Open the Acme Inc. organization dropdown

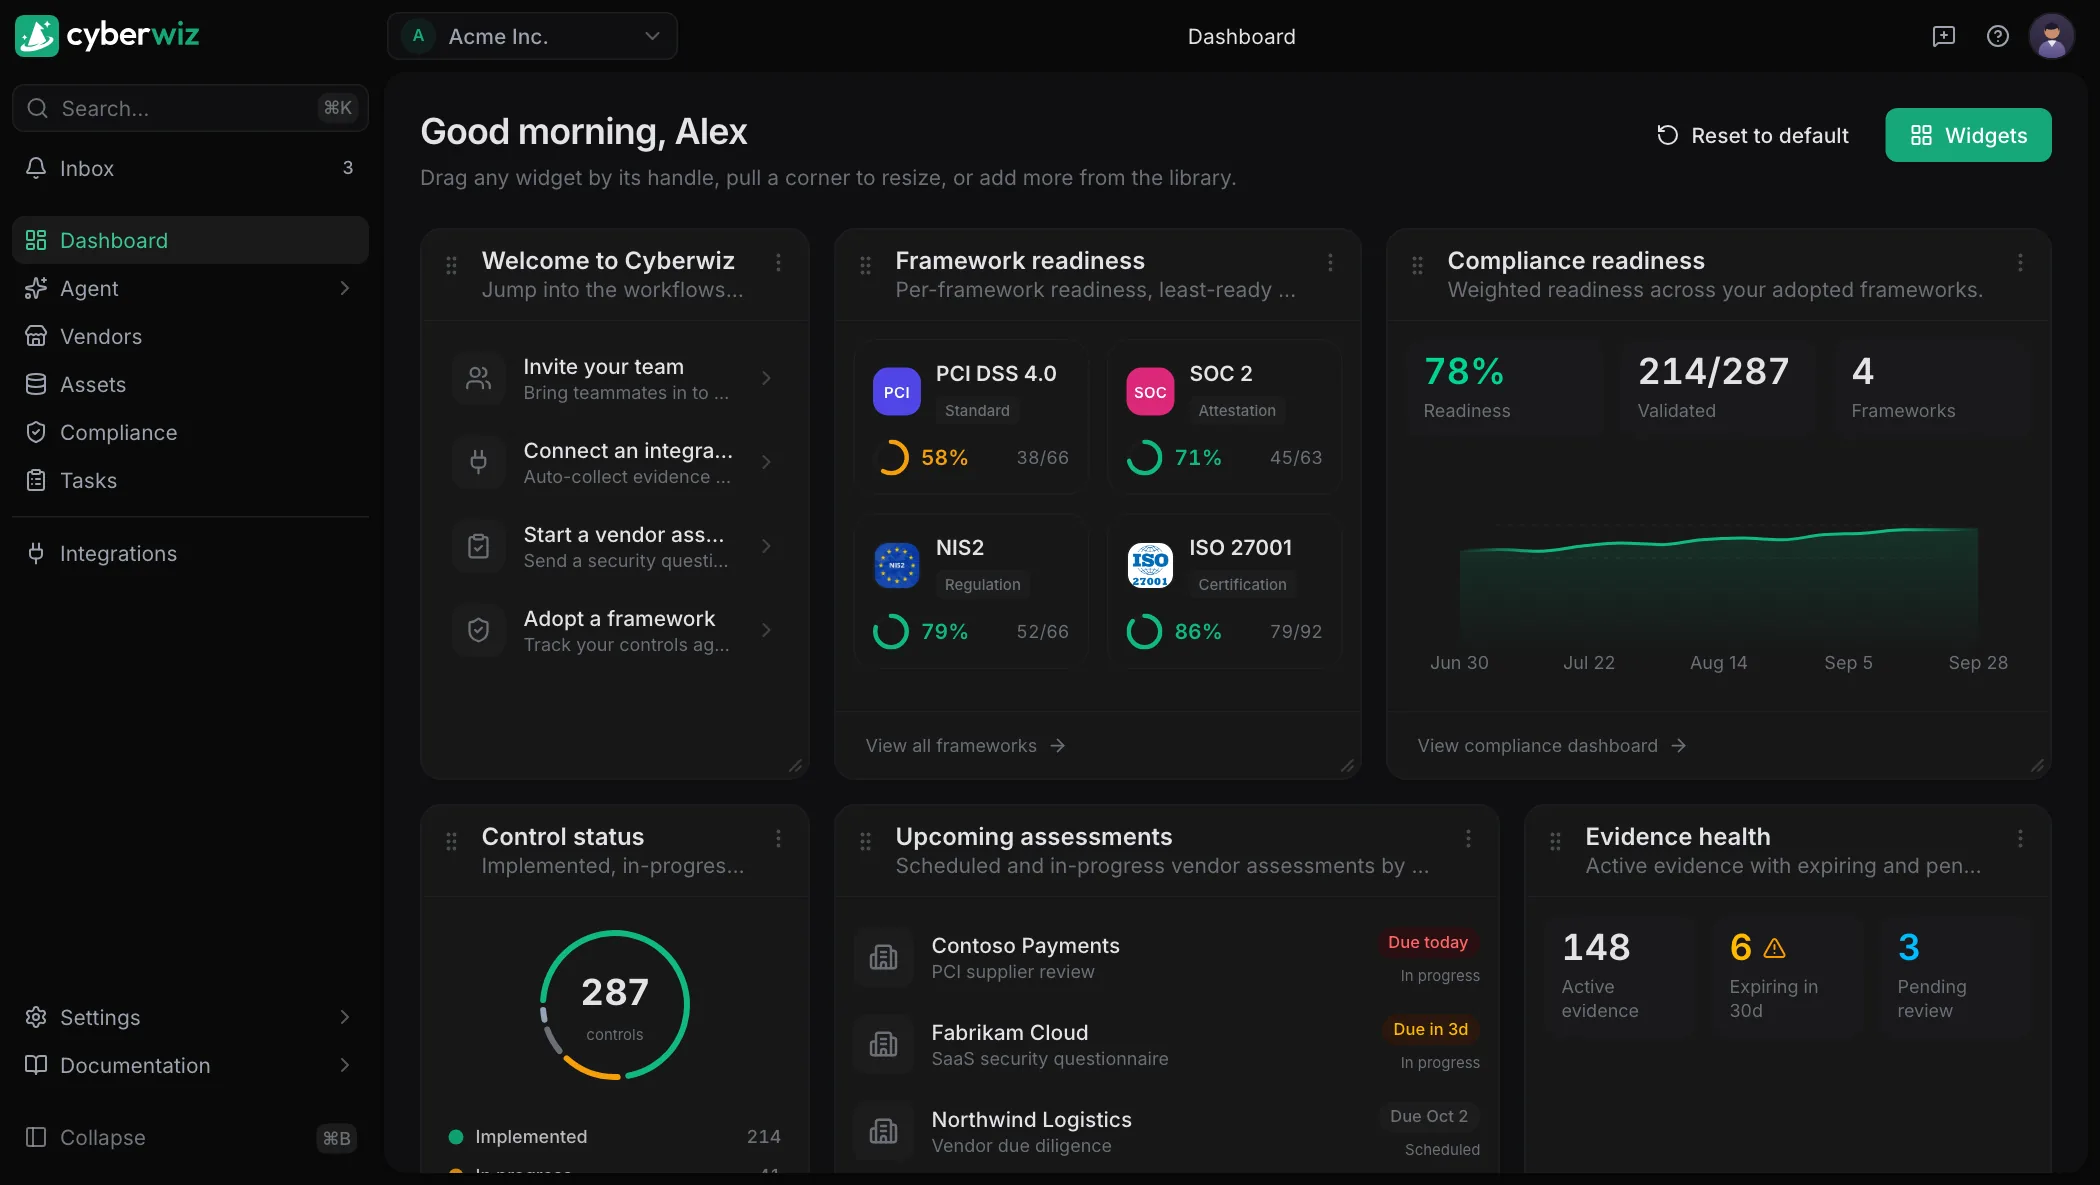tap(532, 36)
